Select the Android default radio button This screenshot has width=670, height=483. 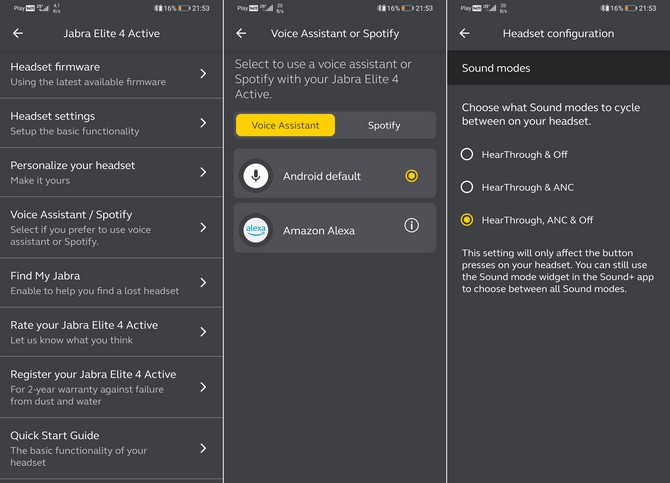point(411,176)
